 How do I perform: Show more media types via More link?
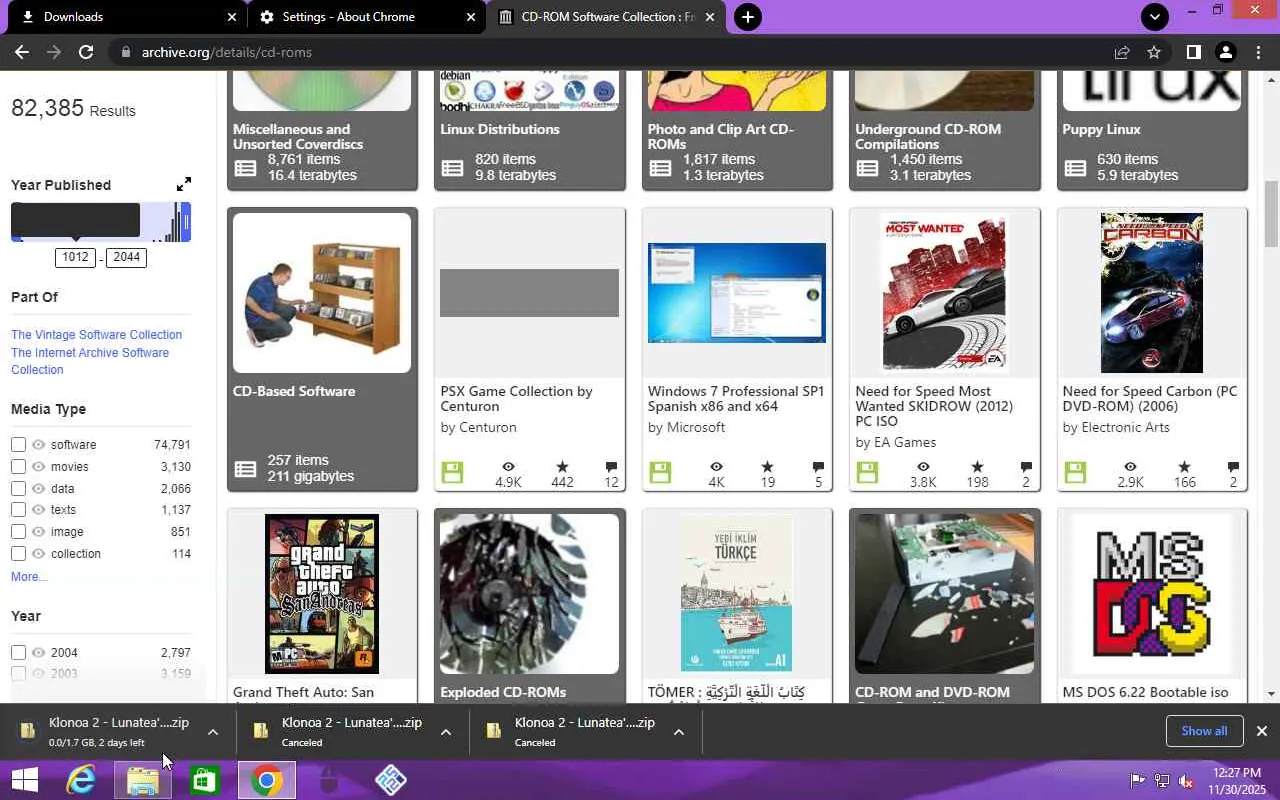click(28, 577)
